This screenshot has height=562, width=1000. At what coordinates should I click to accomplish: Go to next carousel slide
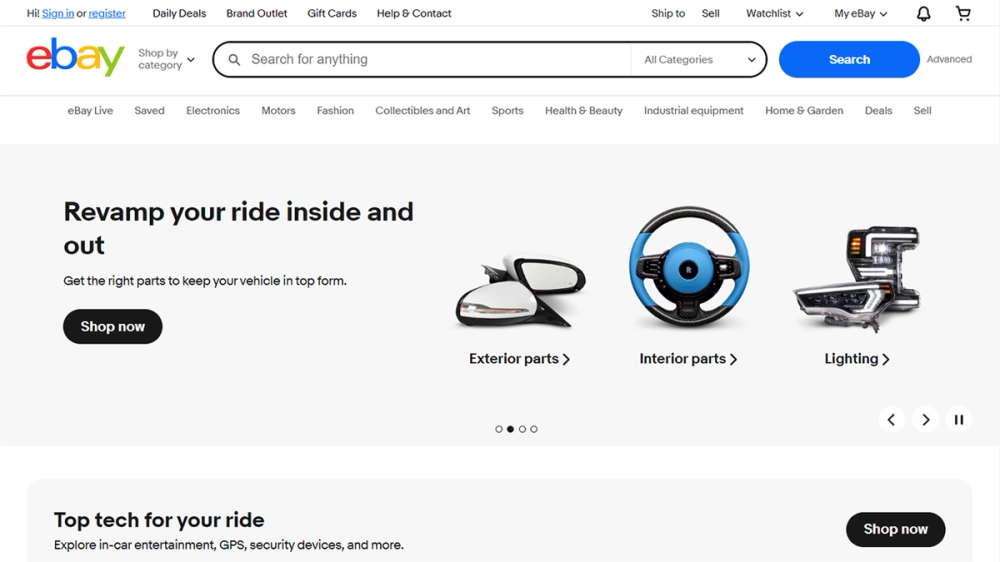(x=925, y=419)
